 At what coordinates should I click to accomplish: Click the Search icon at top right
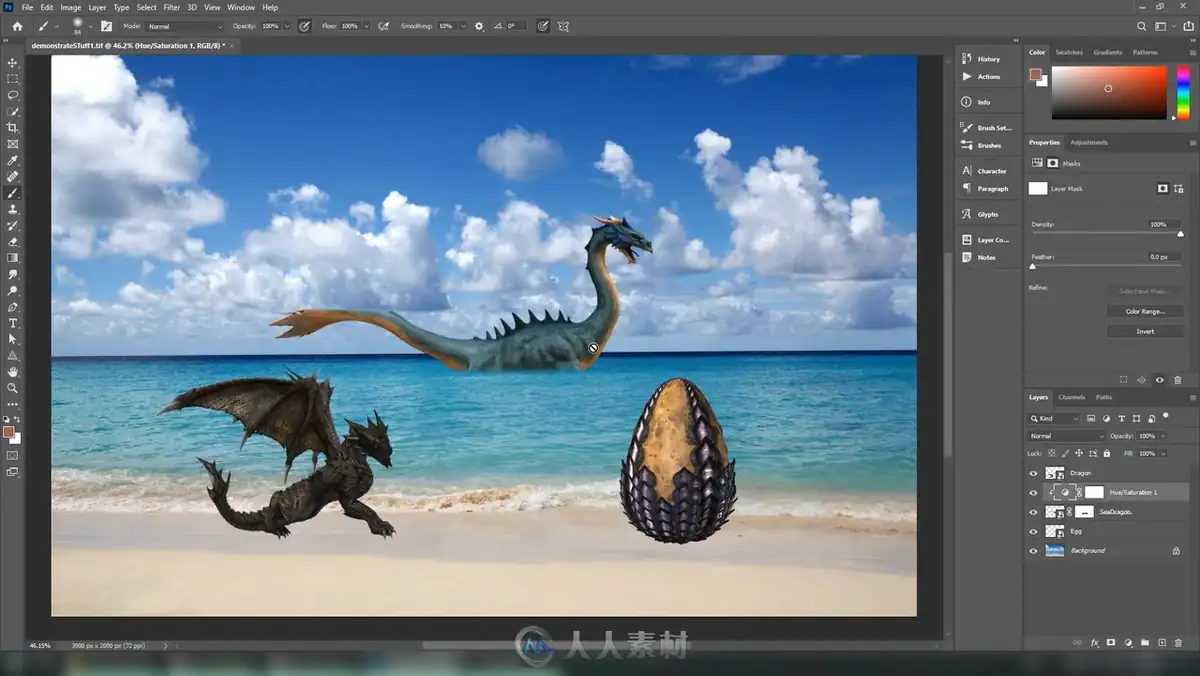[1142, 26]
